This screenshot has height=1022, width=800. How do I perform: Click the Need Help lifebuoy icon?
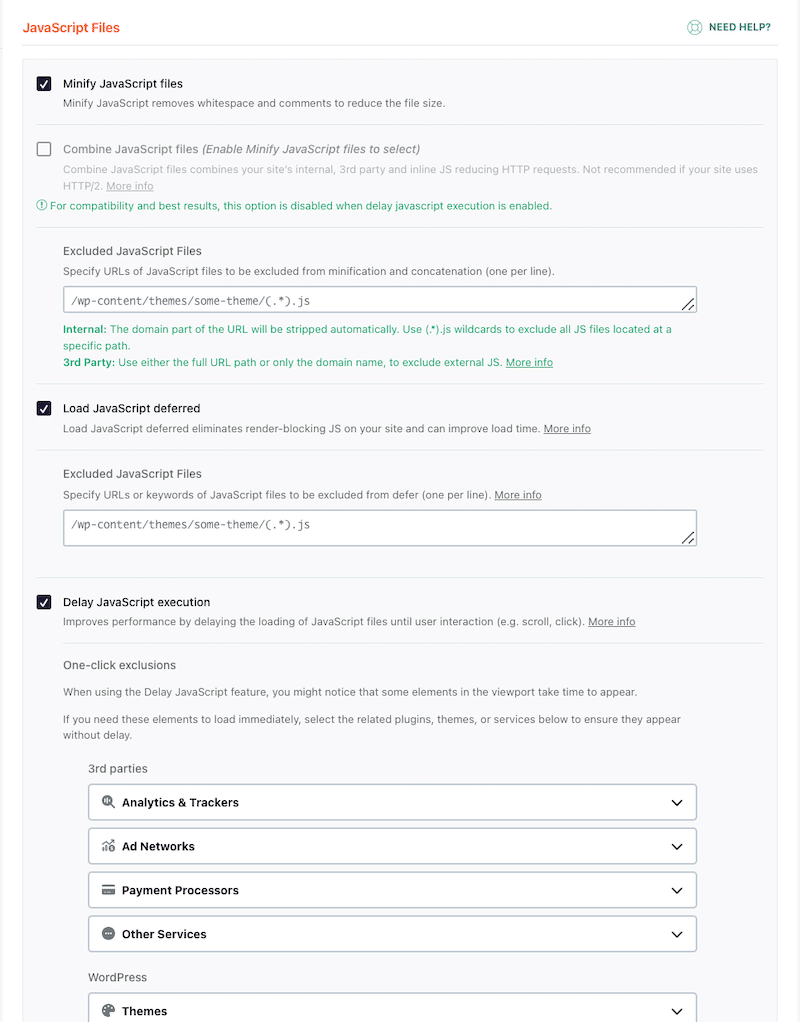pos(694,28)
